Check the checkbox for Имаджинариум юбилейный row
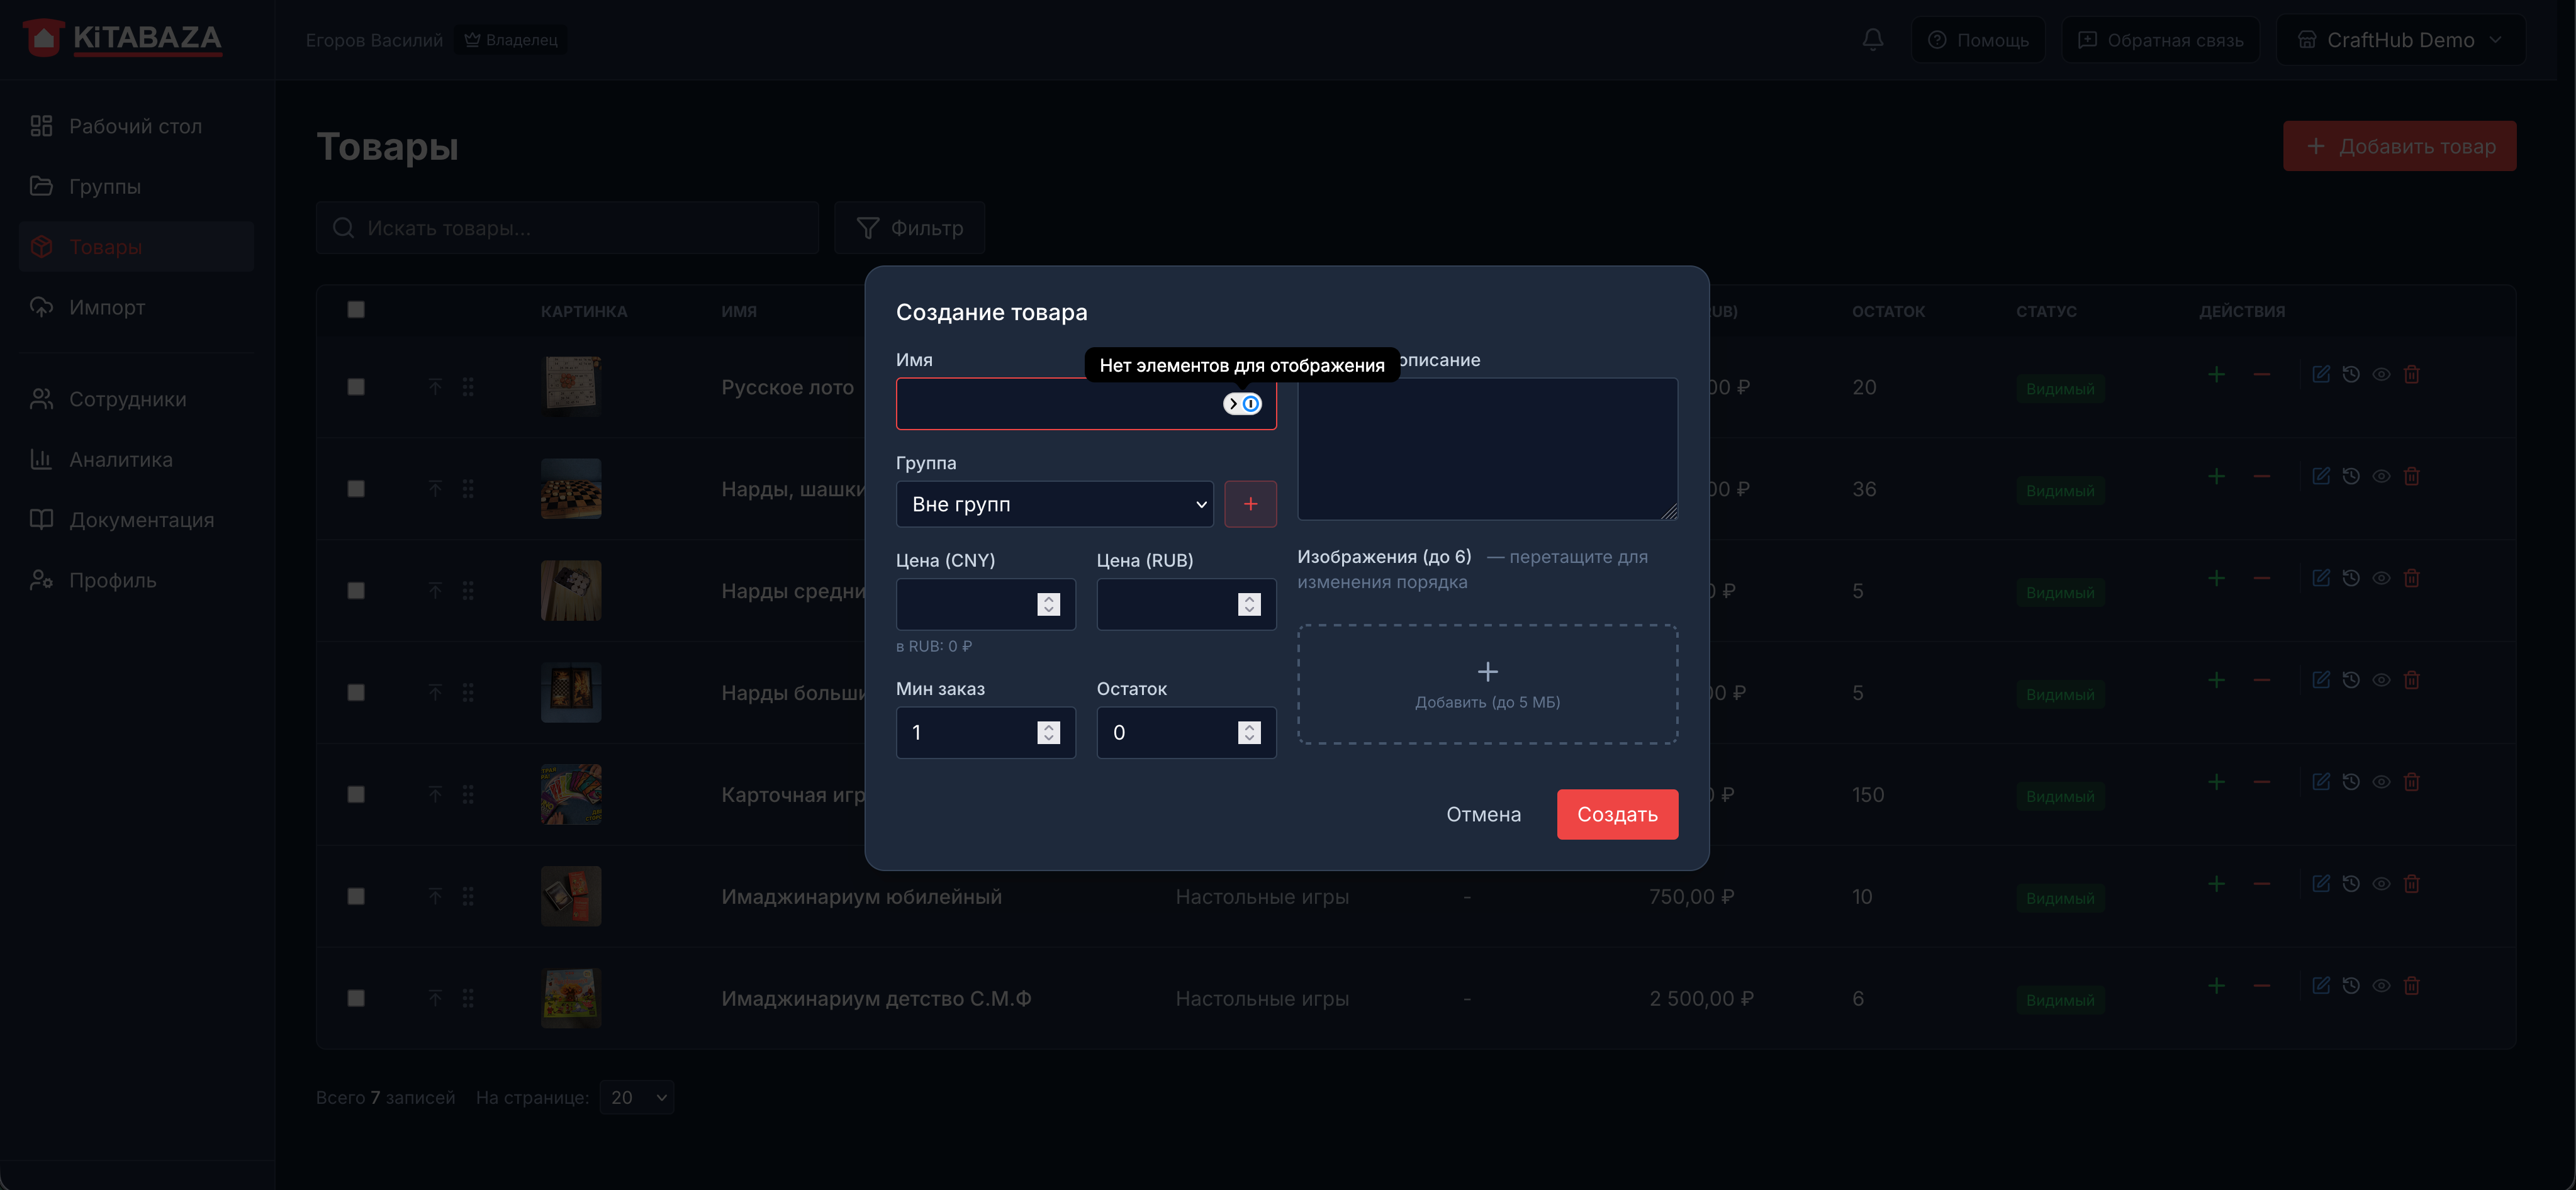The height and width of the screenshot is (1190, 2576). 356,897
